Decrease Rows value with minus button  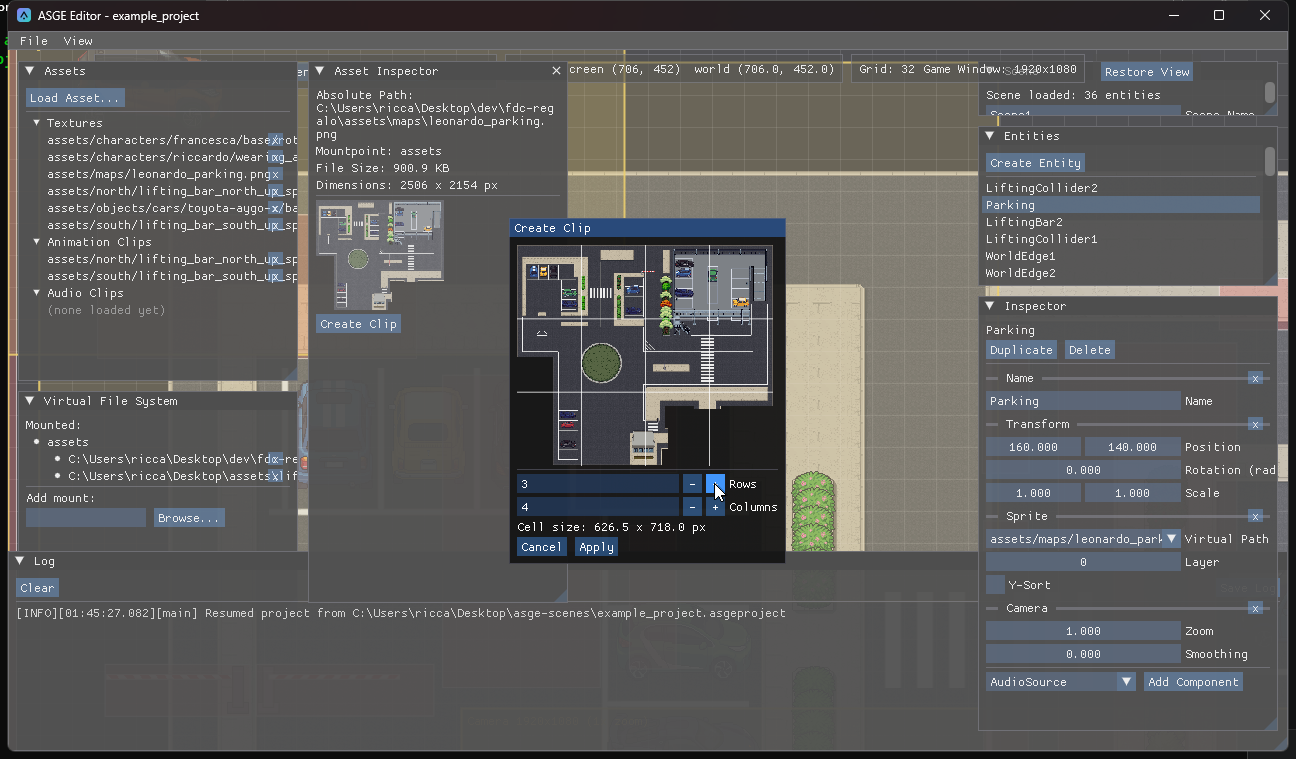692,484
